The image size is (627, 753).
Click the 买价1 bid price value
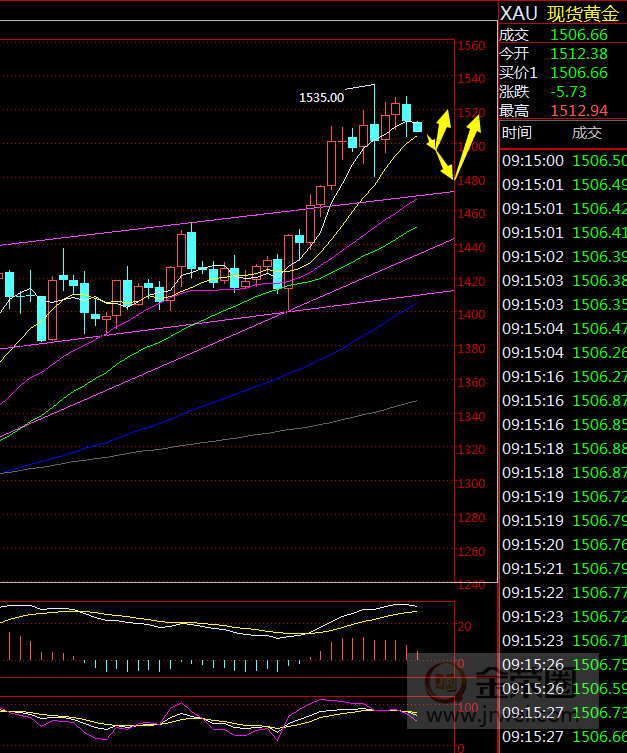[x=579, y=73]
